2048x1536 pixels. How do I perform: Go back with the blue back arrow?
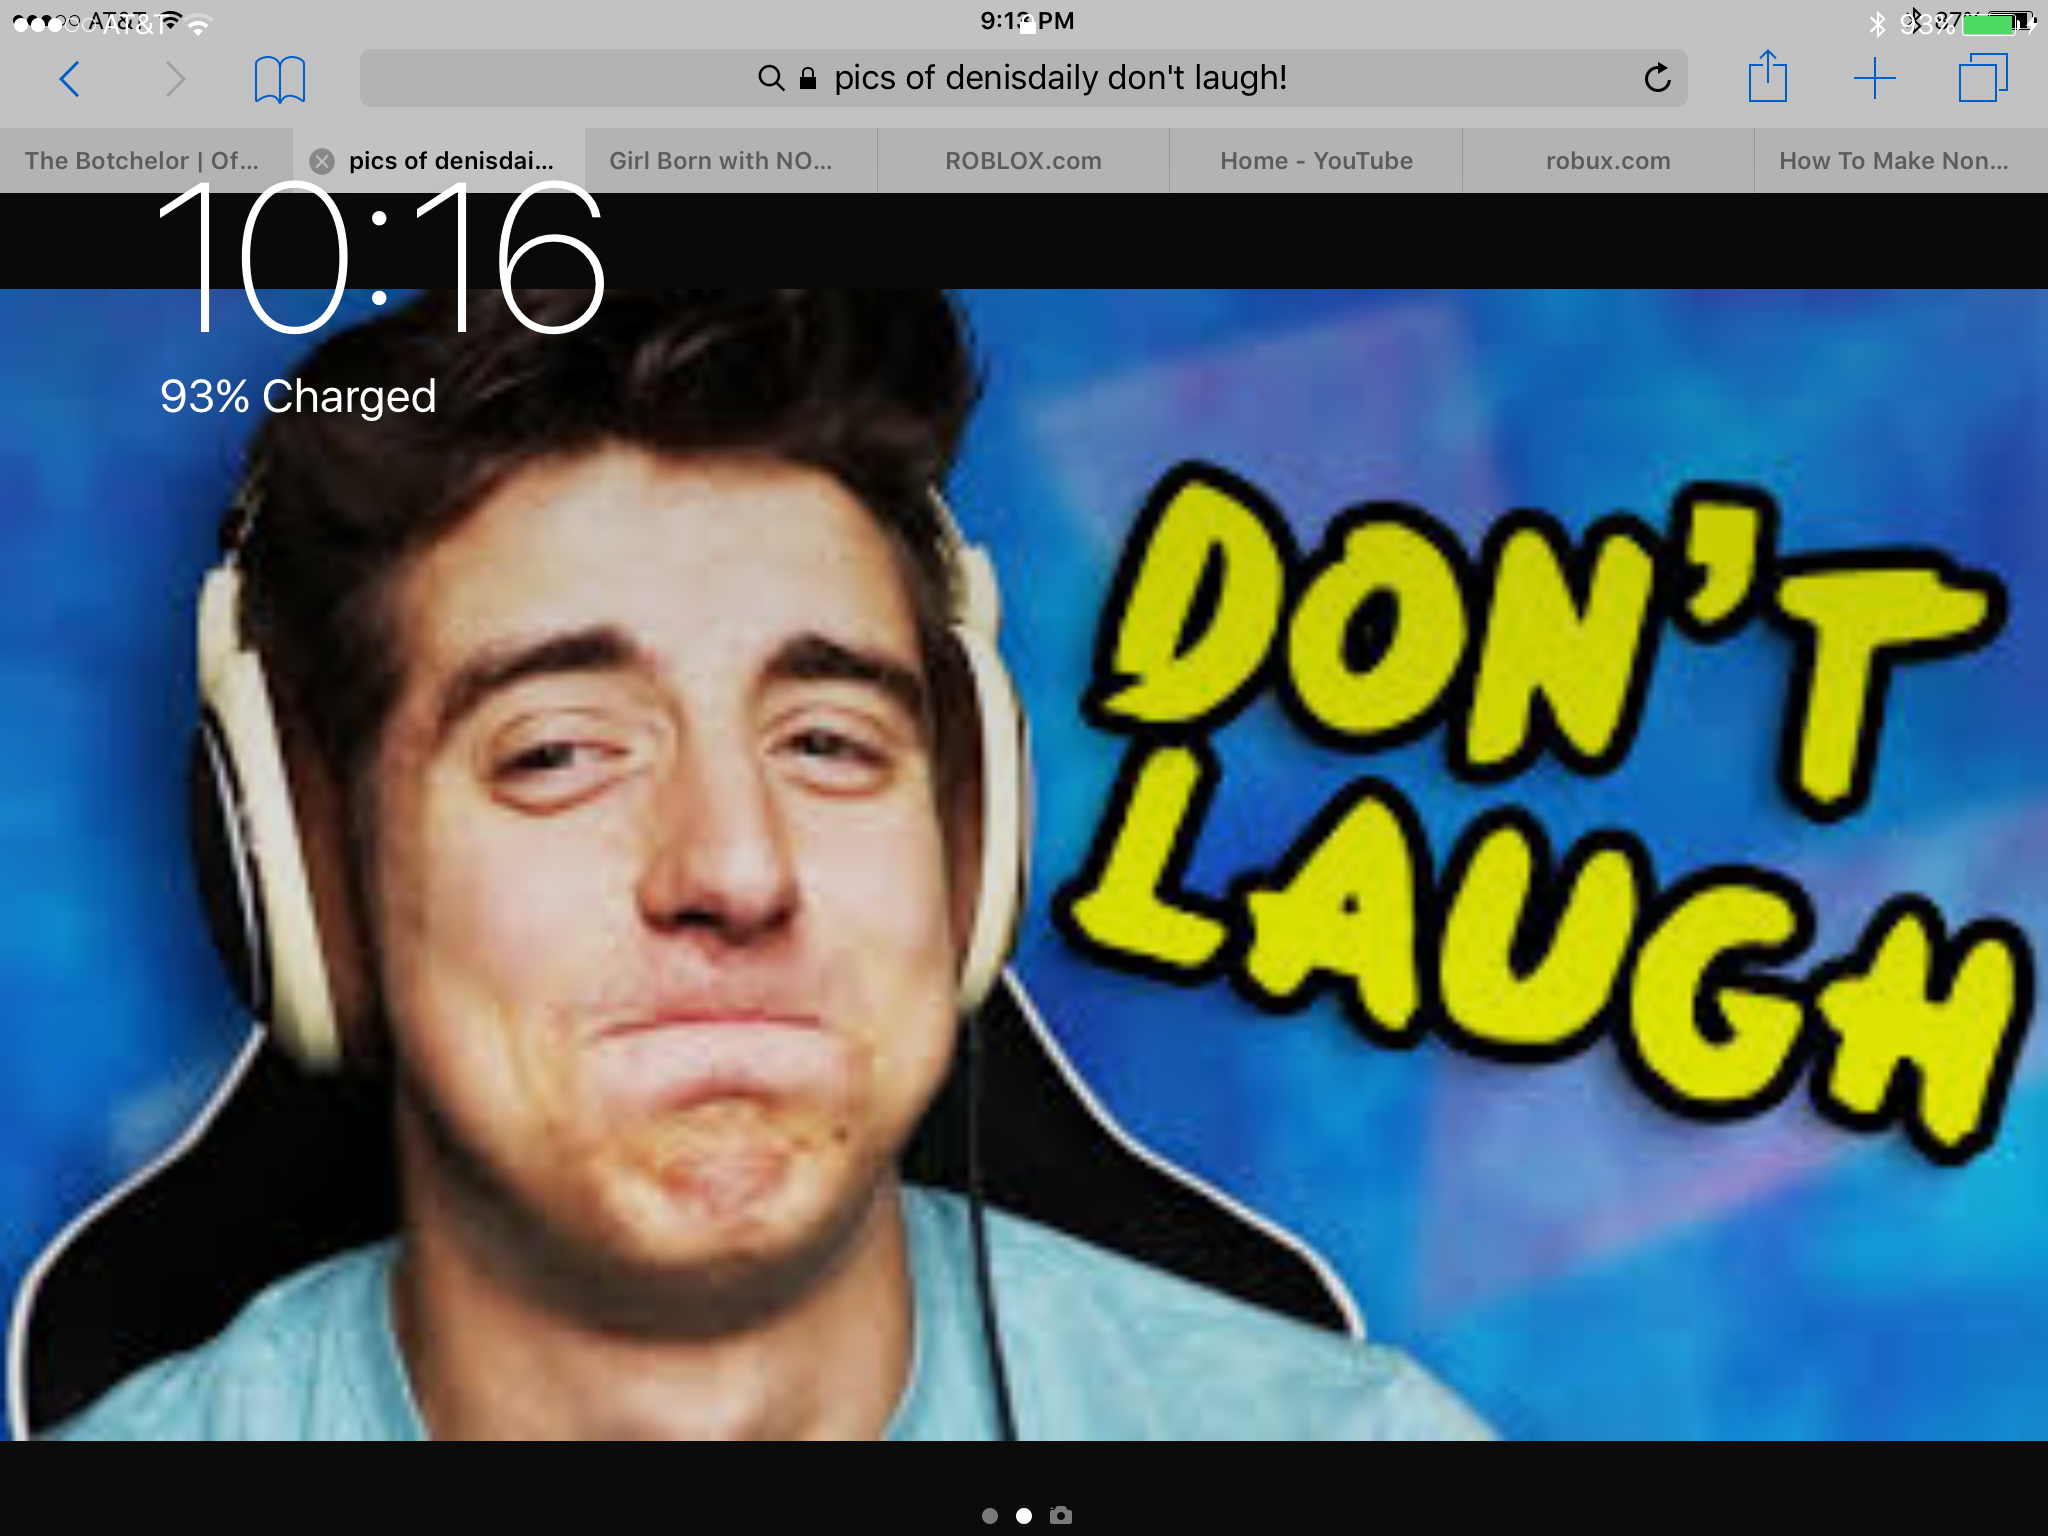click(x=69, y=79)
